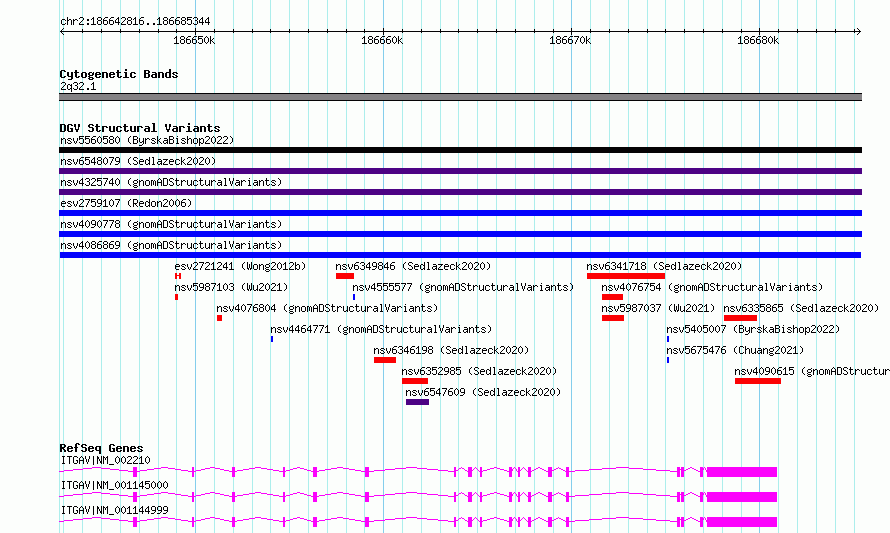Click the DGV Structural Variants track title
This screenshot has height=533, width=890.
140,128
